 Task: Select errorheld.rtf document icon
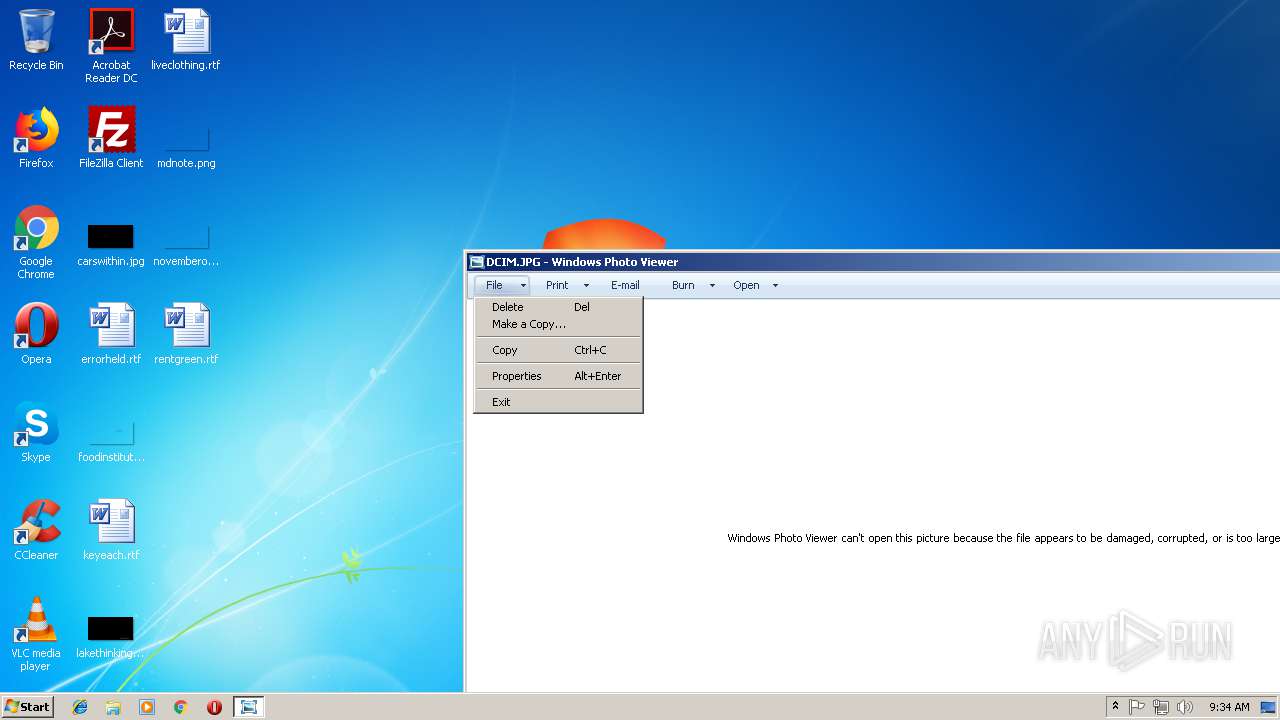point(111,334)
